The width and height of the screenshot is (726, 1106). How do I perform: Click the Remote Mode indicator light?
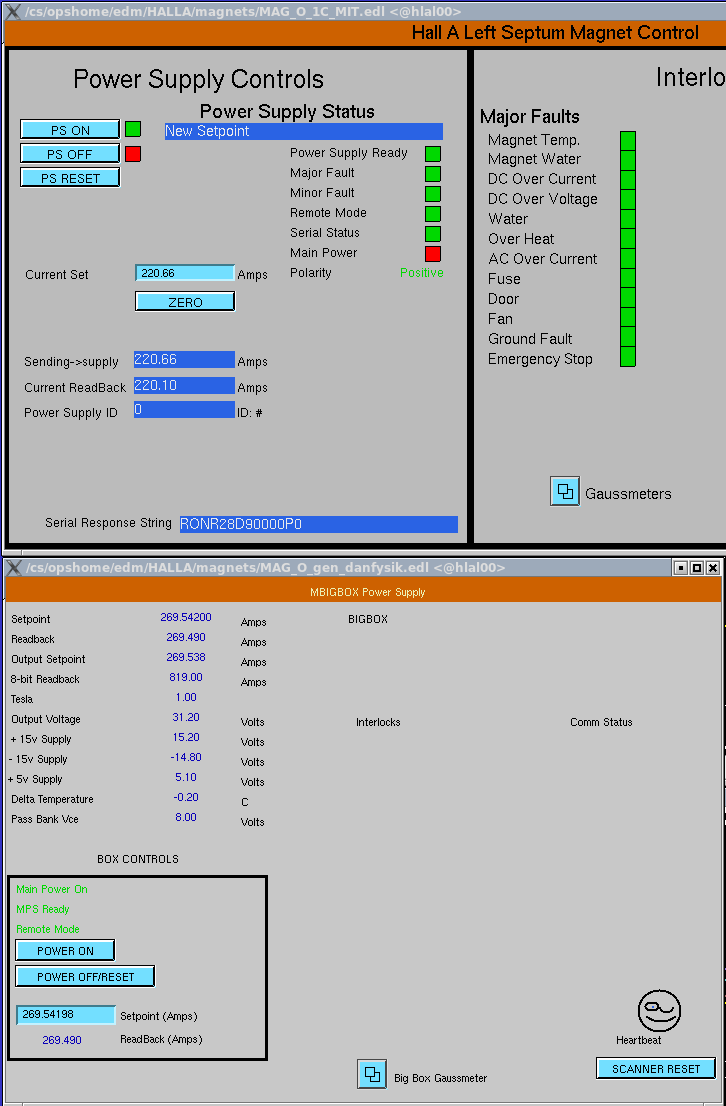(432, 214)
